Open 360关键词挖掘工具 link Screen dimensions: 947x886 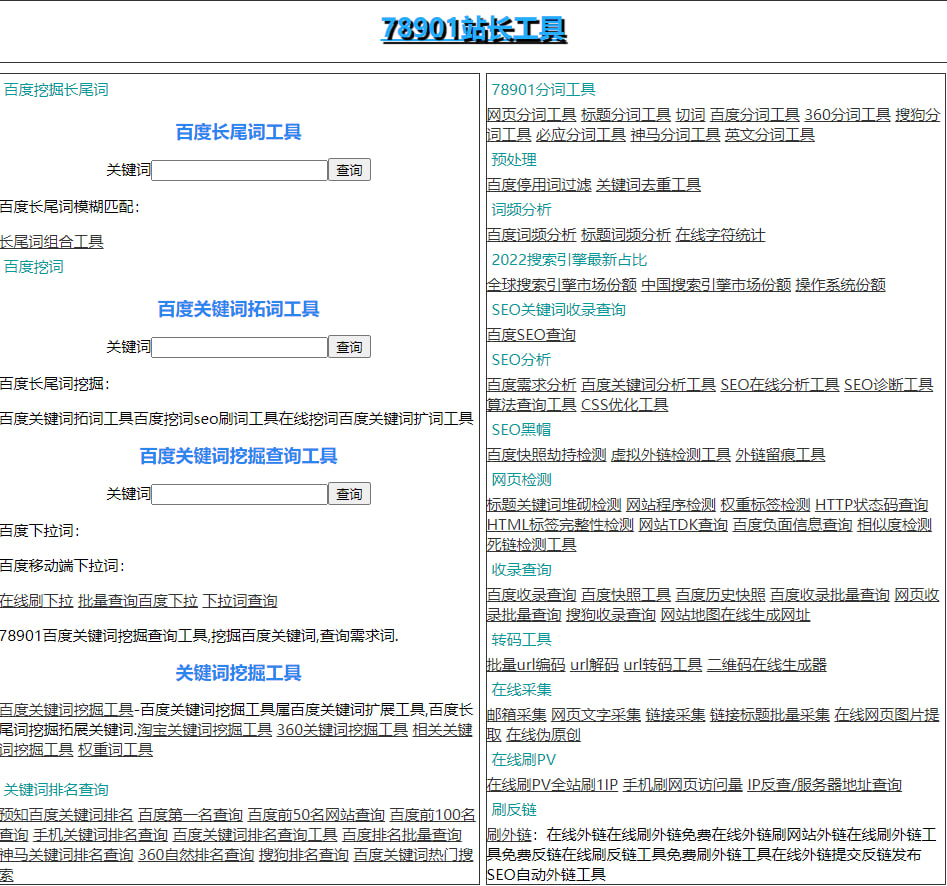click(342, 730)
